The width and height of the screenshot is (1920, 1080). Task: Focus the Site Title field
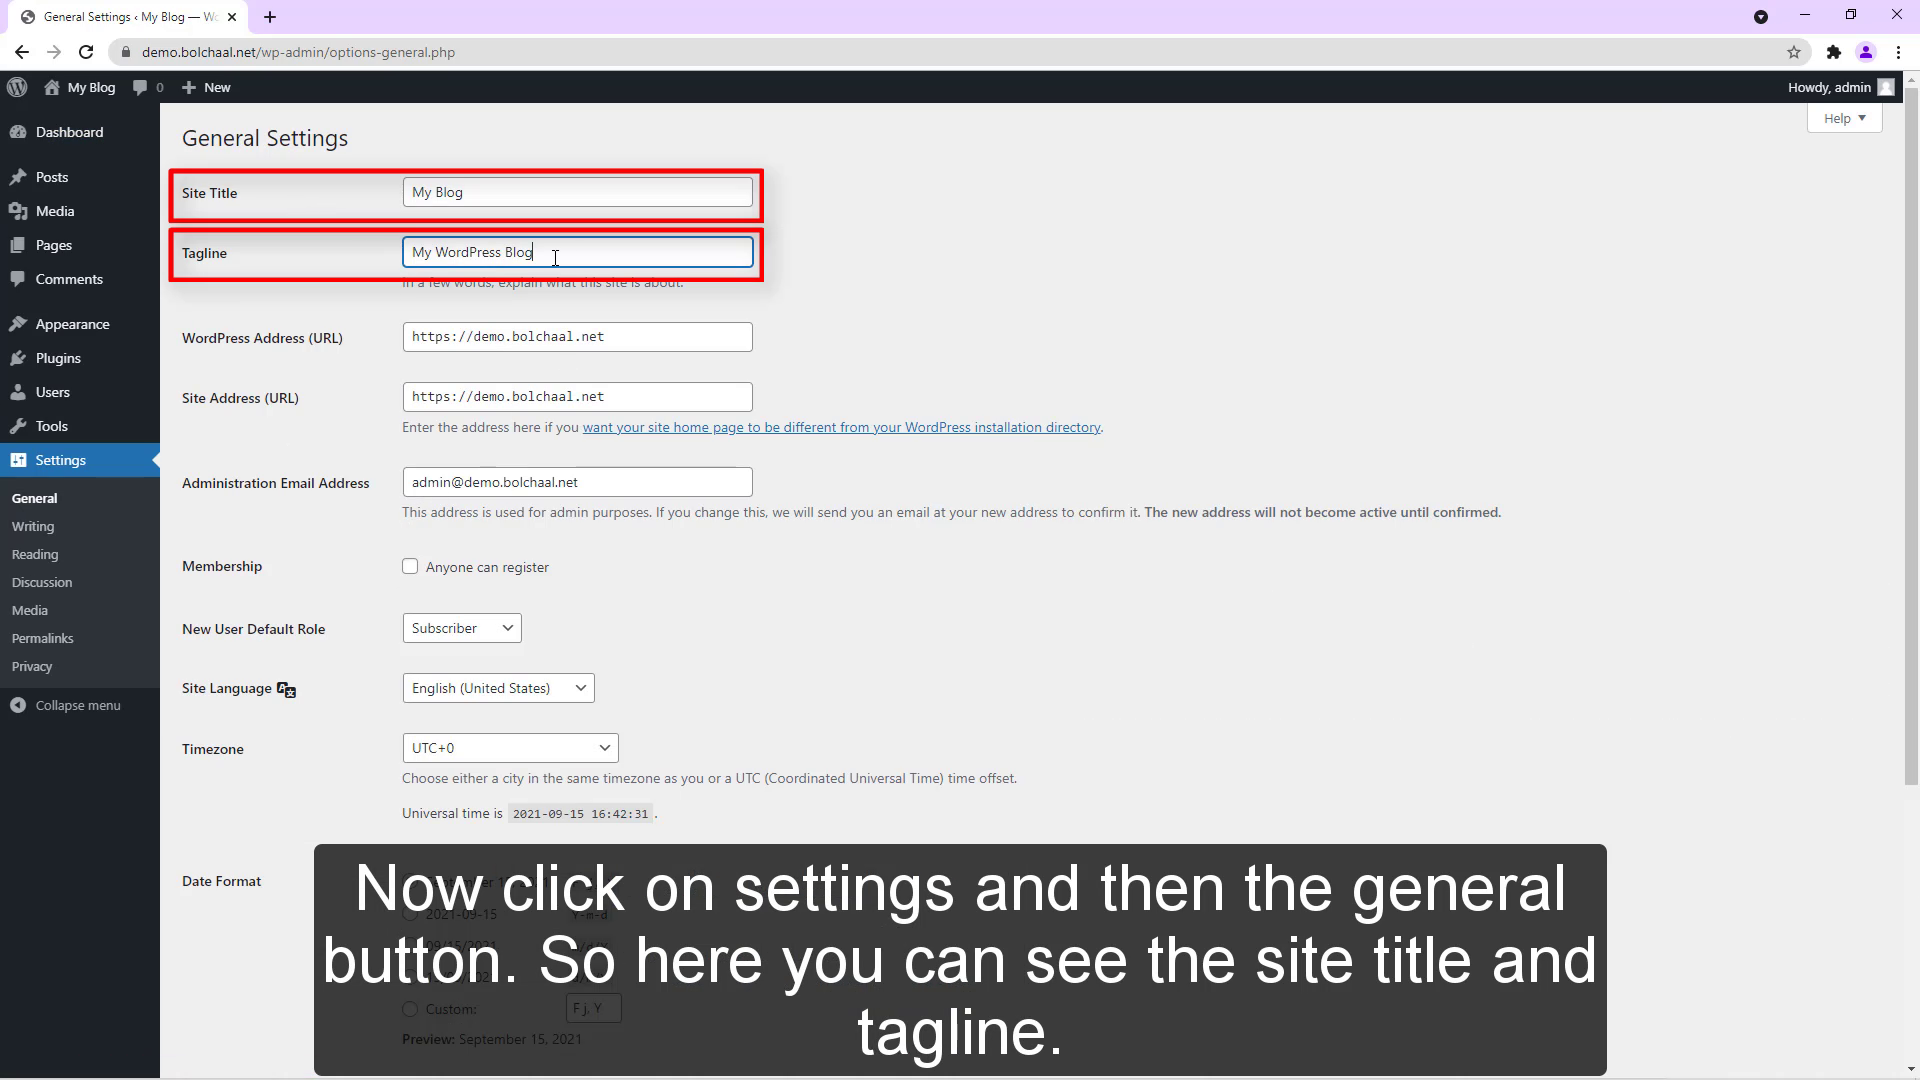[x=577, y=192]
